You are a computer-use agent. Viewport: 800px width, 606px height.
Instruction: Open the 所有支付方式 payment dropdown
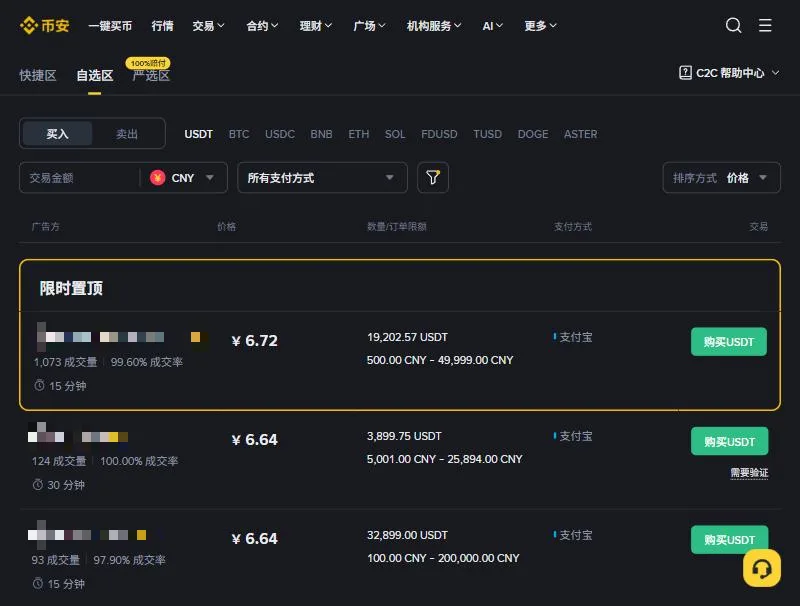point(322,178)
